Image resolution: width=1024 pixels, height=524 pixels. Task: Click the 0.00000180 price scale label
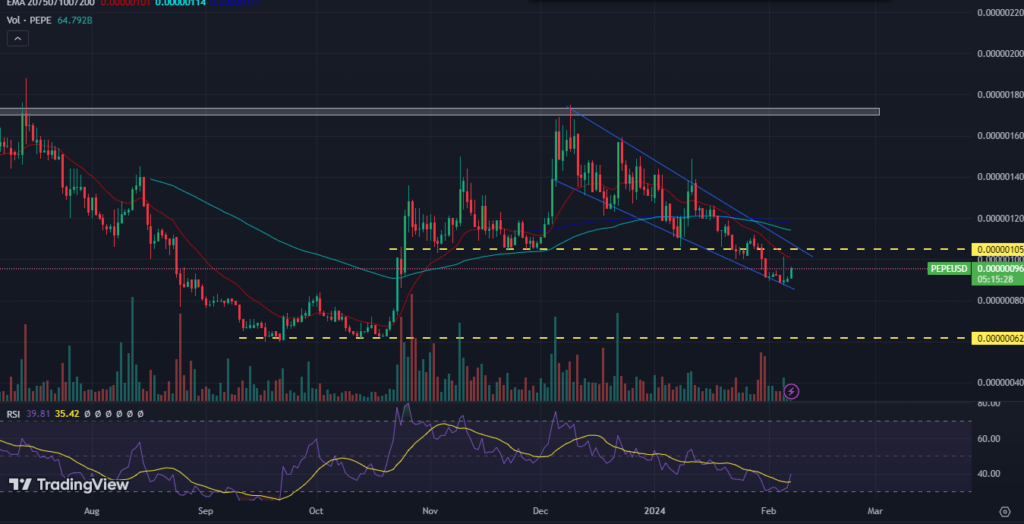tap(1000, 95)
